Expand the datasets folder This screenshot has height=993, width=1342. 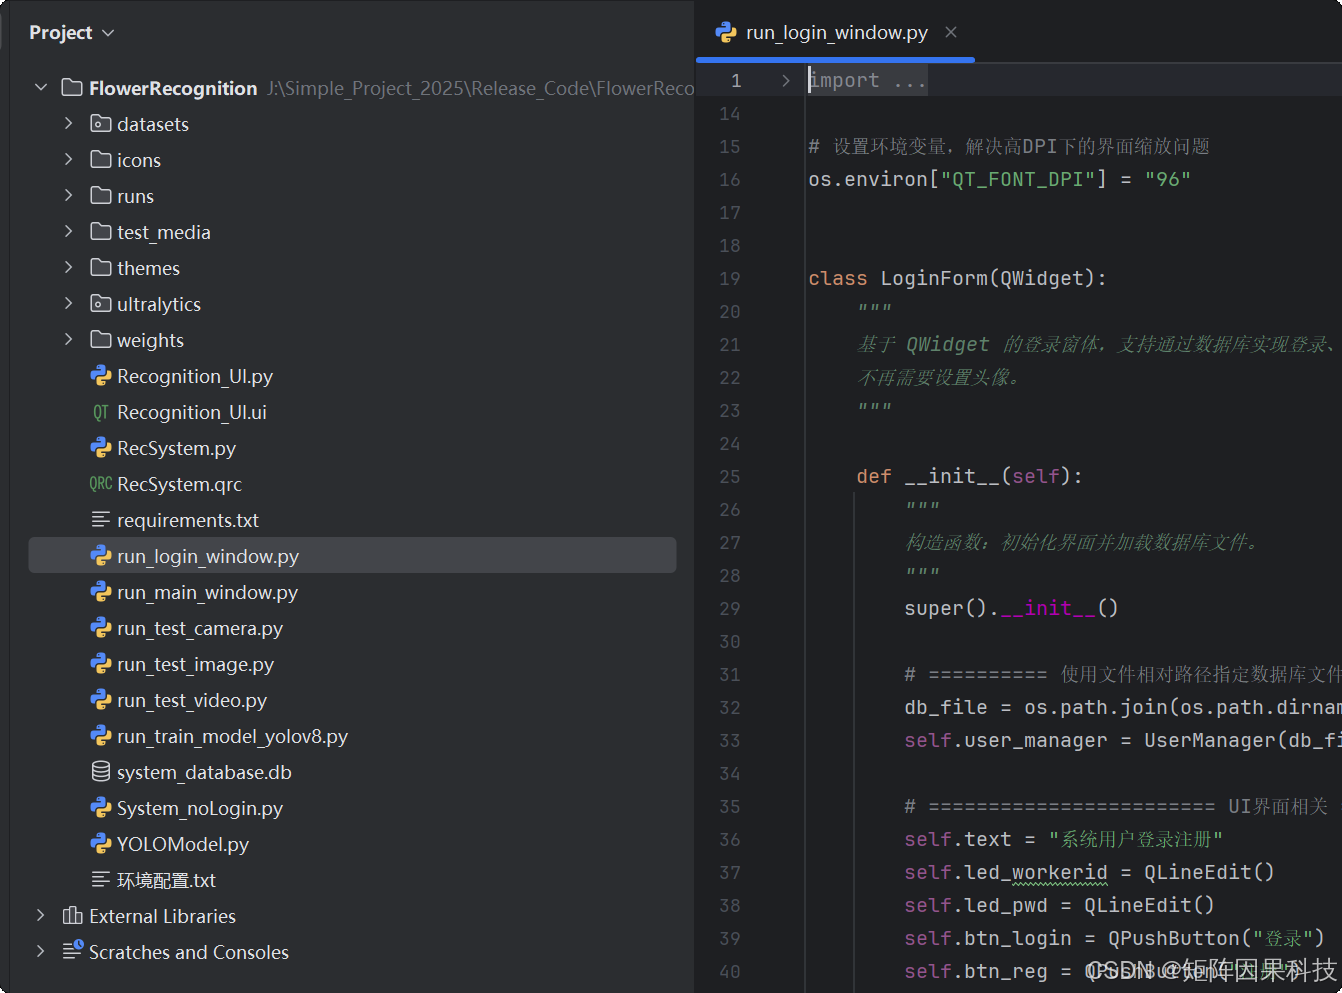[x=68, y=124]
